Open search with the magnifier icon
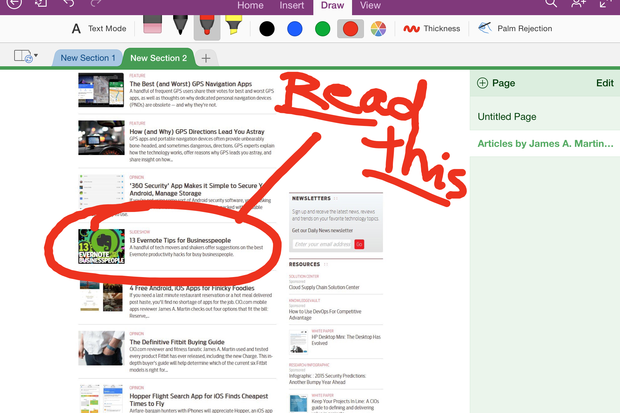Image resolution: width=620 pixels, height=413 pixels. coord(551,3)
